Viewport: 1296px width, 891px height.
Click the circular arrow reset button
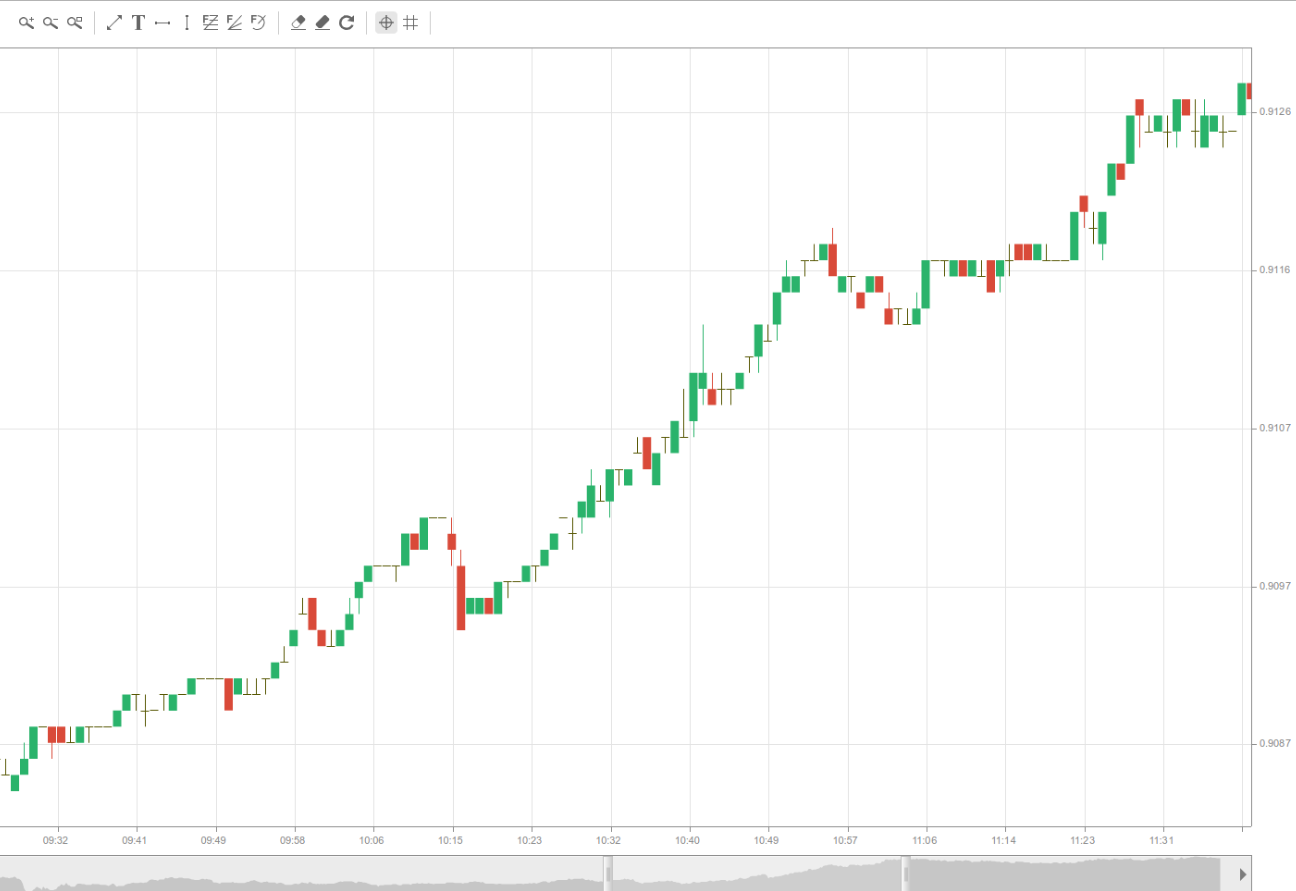point(346,22)
